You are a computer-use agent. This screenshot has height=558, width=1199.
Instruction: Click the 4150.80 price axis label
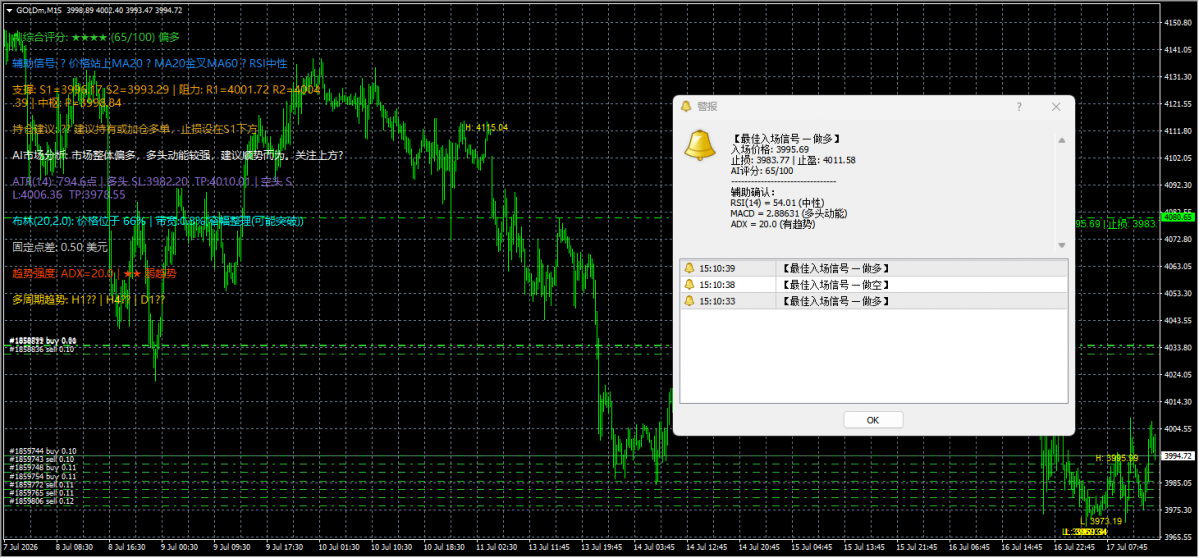click(1178, 23)
